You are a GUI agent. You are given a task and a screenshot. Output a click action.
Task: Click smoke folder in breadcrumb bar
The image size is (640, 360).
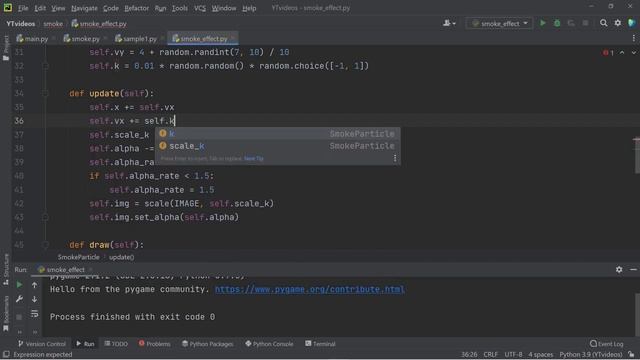tap(53, 24)
